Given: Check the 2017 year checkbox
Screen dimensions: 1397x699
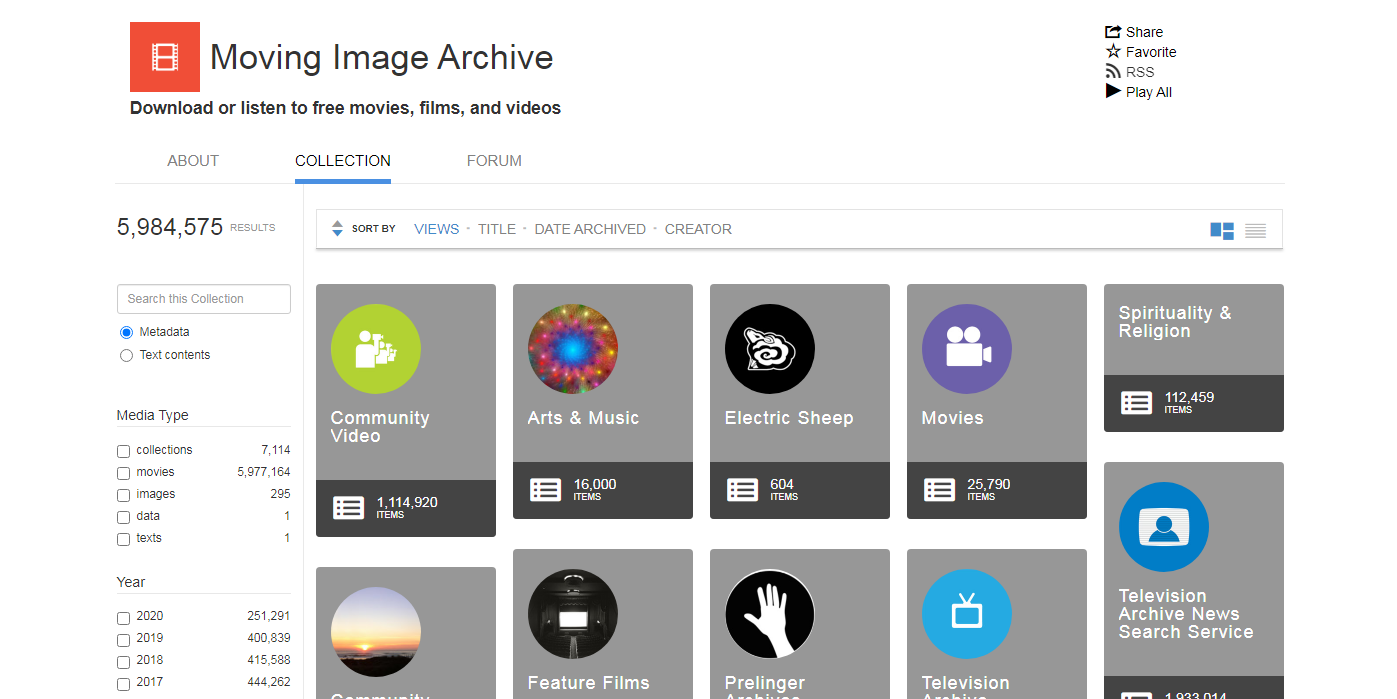Looking at the screenshot, I should pyautogui.click(x=123, y=684).
